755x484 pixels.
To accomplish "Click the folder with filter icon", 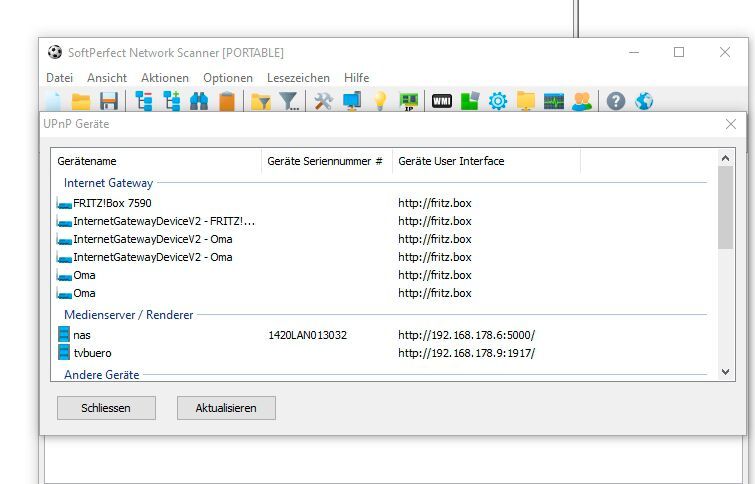I will coord(260,102).
